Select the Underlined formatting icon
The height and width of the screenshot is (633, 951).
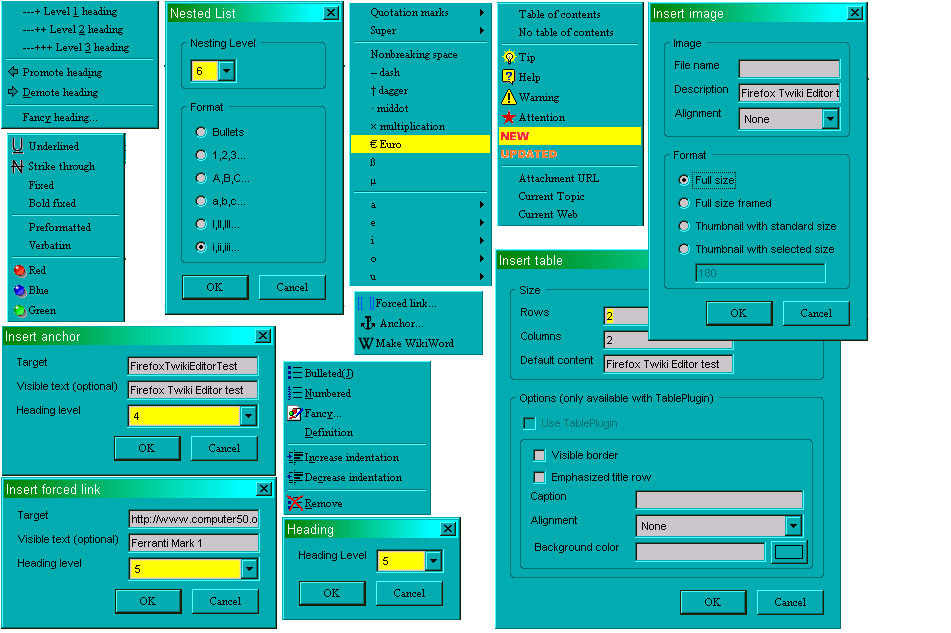tap(18, 146)
